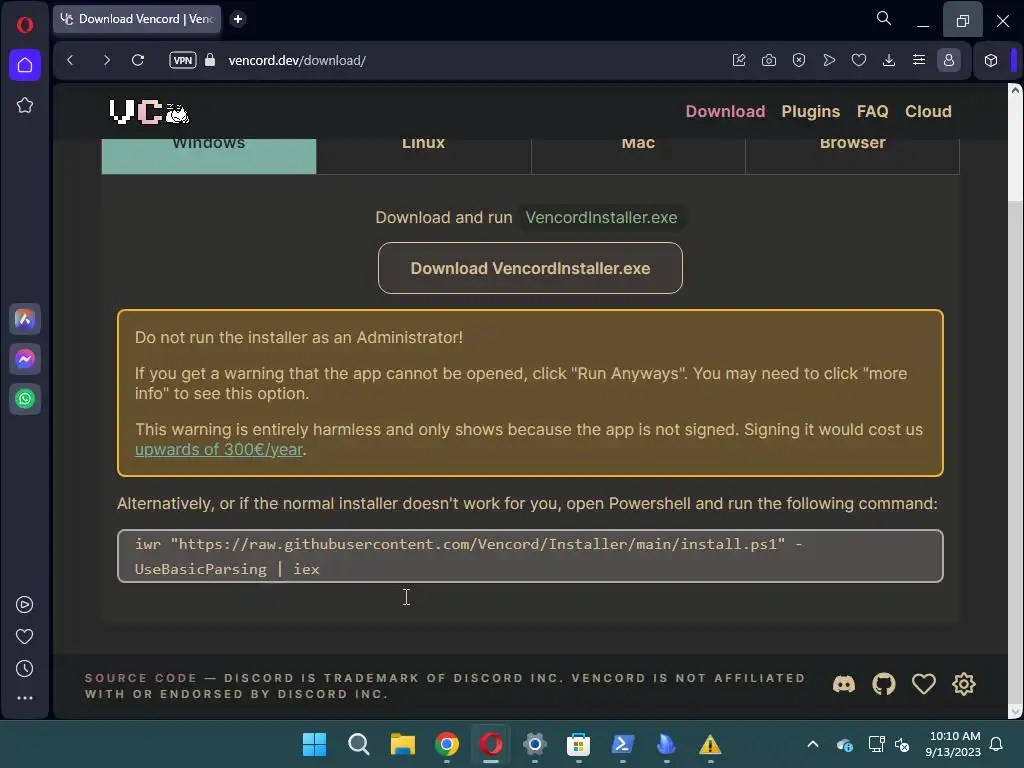Open the Plugins nav link

pyautogui.click(x=810, y=112)
